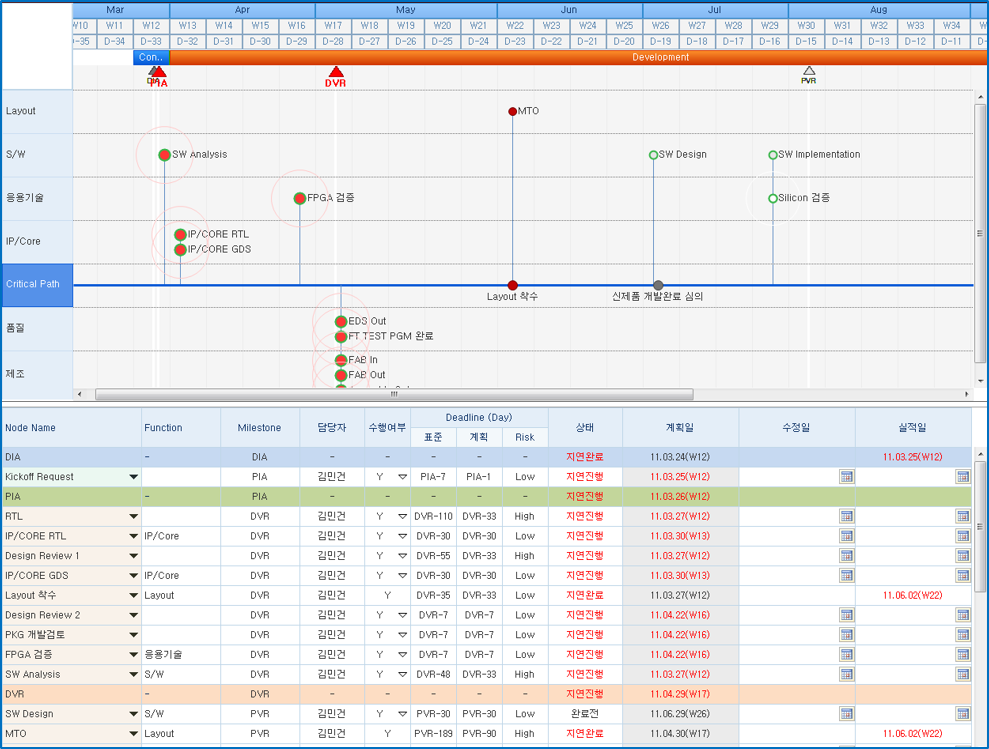
Task: Open 수정일 calendar icon for SW Design
Action: tap(846, 714)
